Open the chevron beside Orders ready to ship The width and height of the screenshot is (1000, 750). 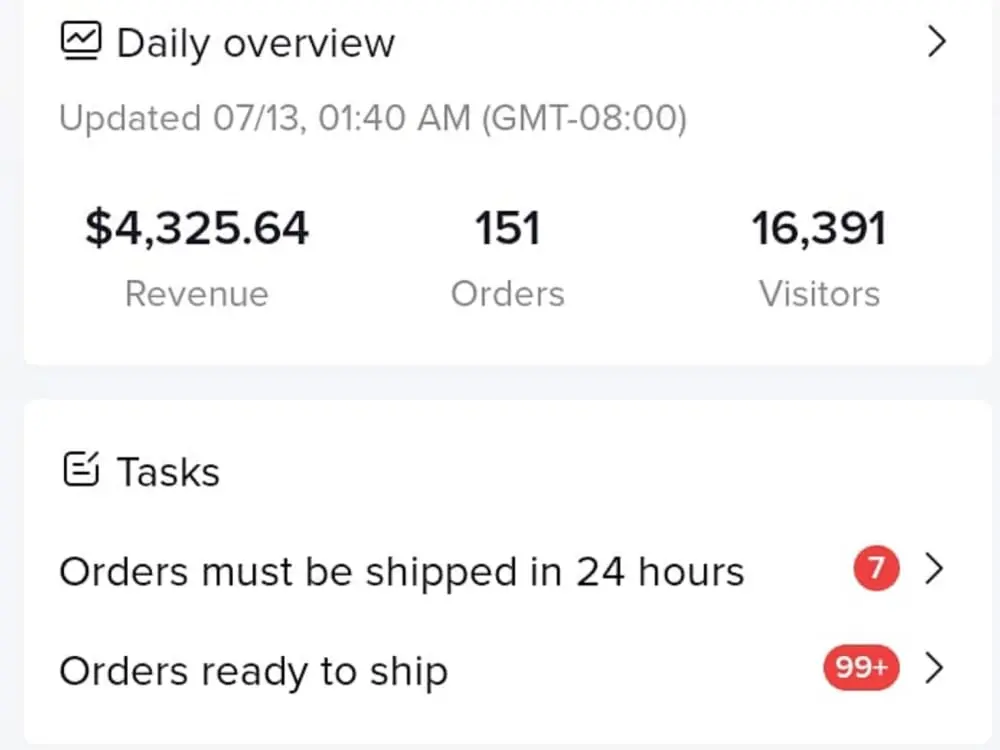point(935,669)
